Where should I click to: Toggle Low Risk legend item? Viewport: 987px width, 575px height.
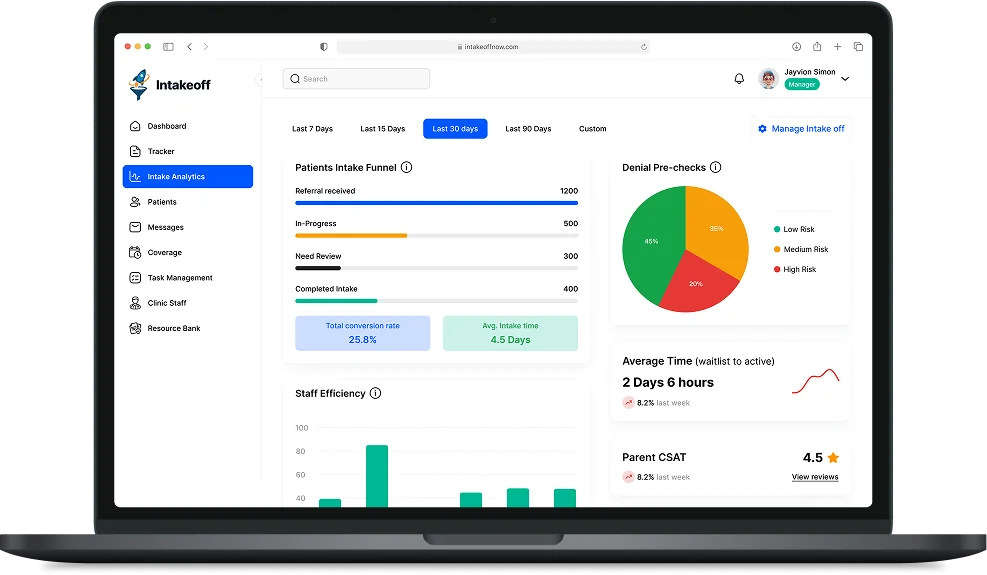click(x=794, y=229)
